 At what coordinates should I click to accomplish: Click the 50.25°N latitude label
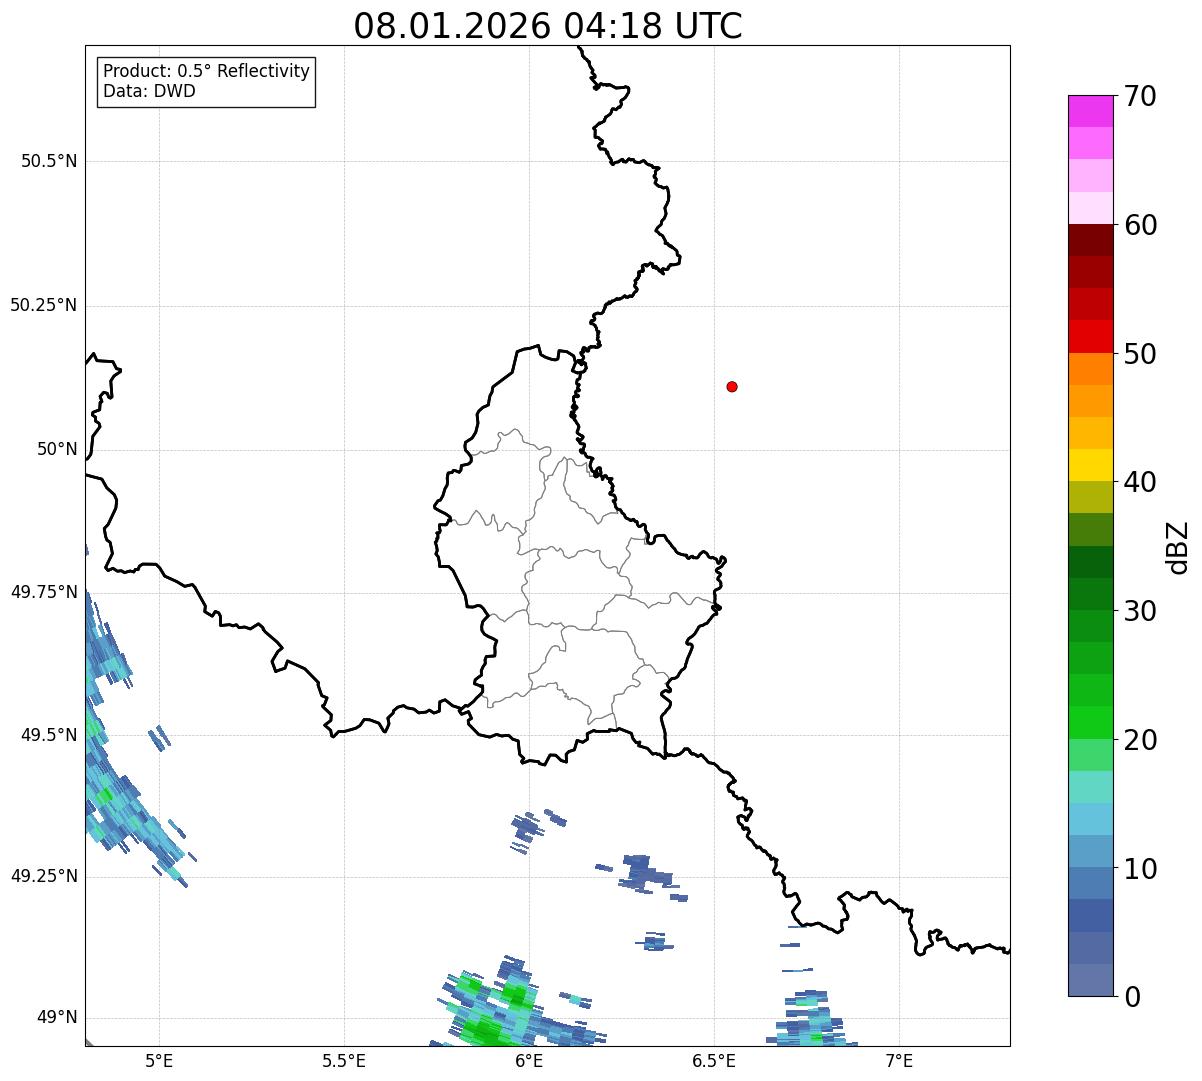coord(43,305)
